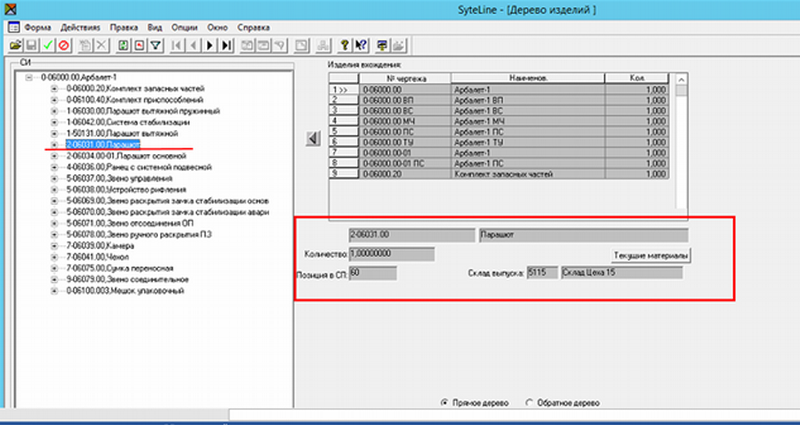Select the Обратное дерево radio button
Viewport: 800px width, 425px height.
click(529, 402)
